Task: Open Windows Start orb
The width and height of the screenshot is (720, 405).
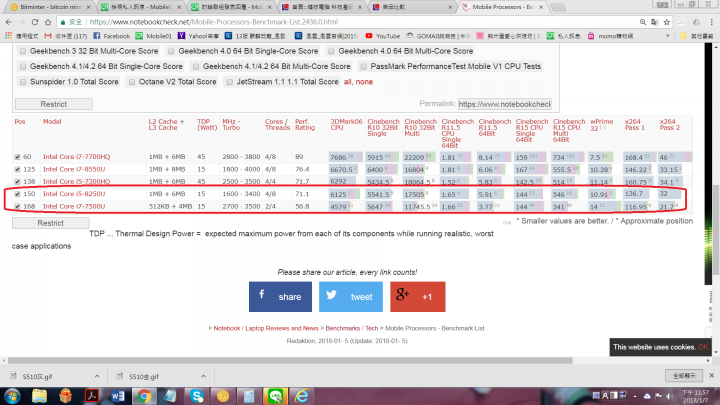Action: click(12, 396)
